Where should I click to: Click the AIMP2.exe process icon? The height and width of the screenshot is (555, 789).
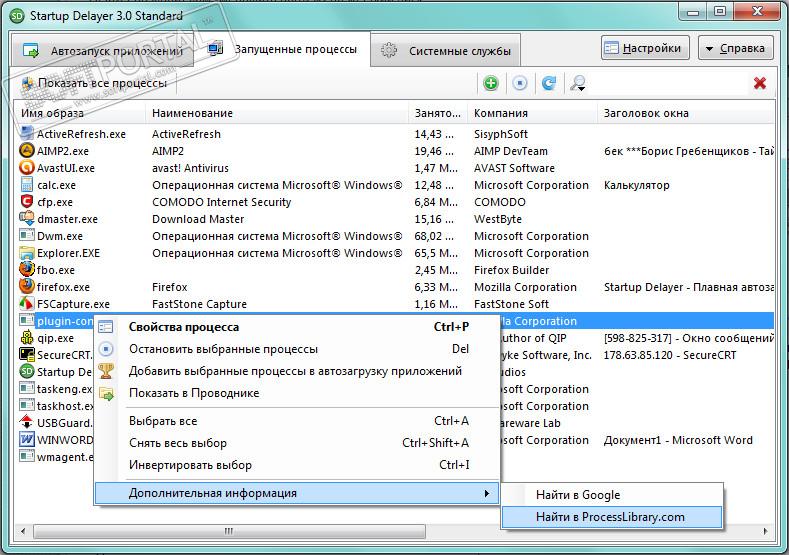(27, 150)
